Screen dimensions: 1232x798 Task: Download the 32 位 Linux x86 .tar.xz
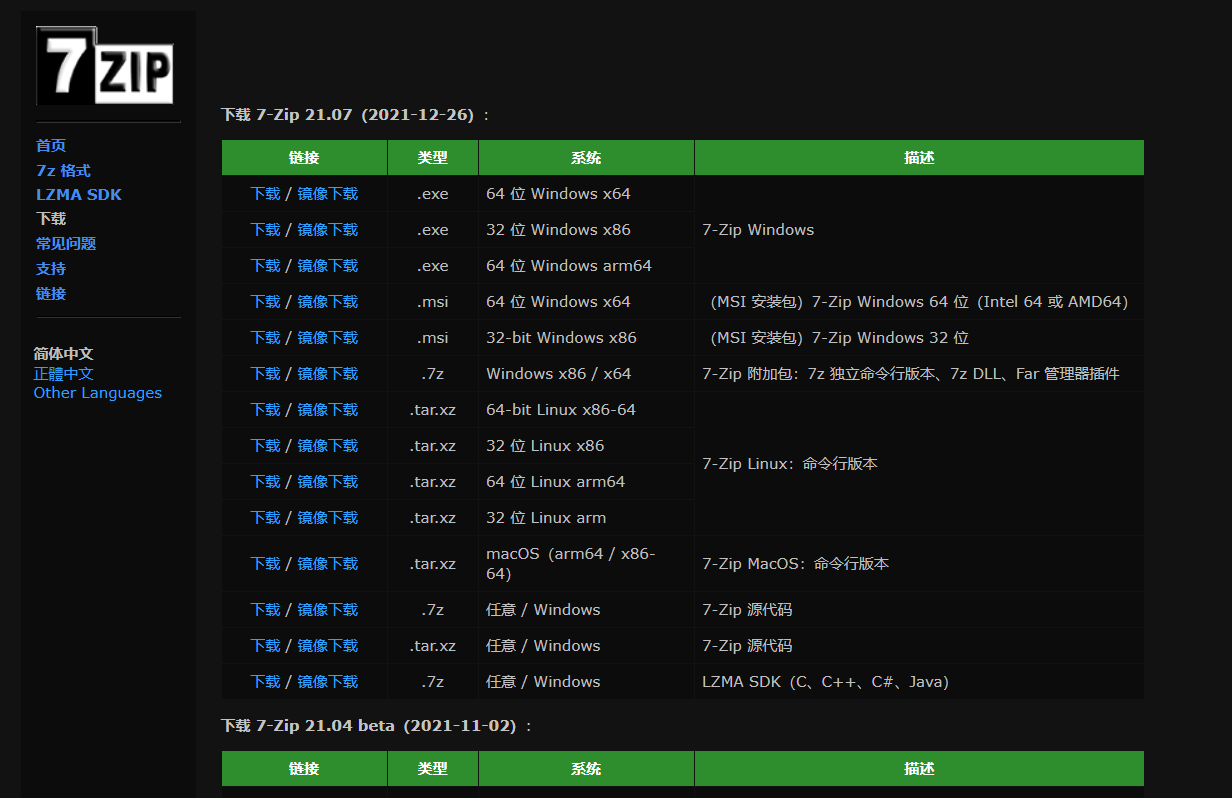pyautogui.click(x=266, y=446)
